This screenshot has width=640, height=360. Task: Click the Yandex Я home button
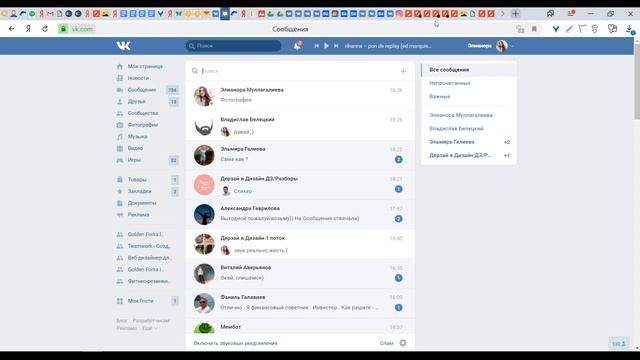click(28, 29)
